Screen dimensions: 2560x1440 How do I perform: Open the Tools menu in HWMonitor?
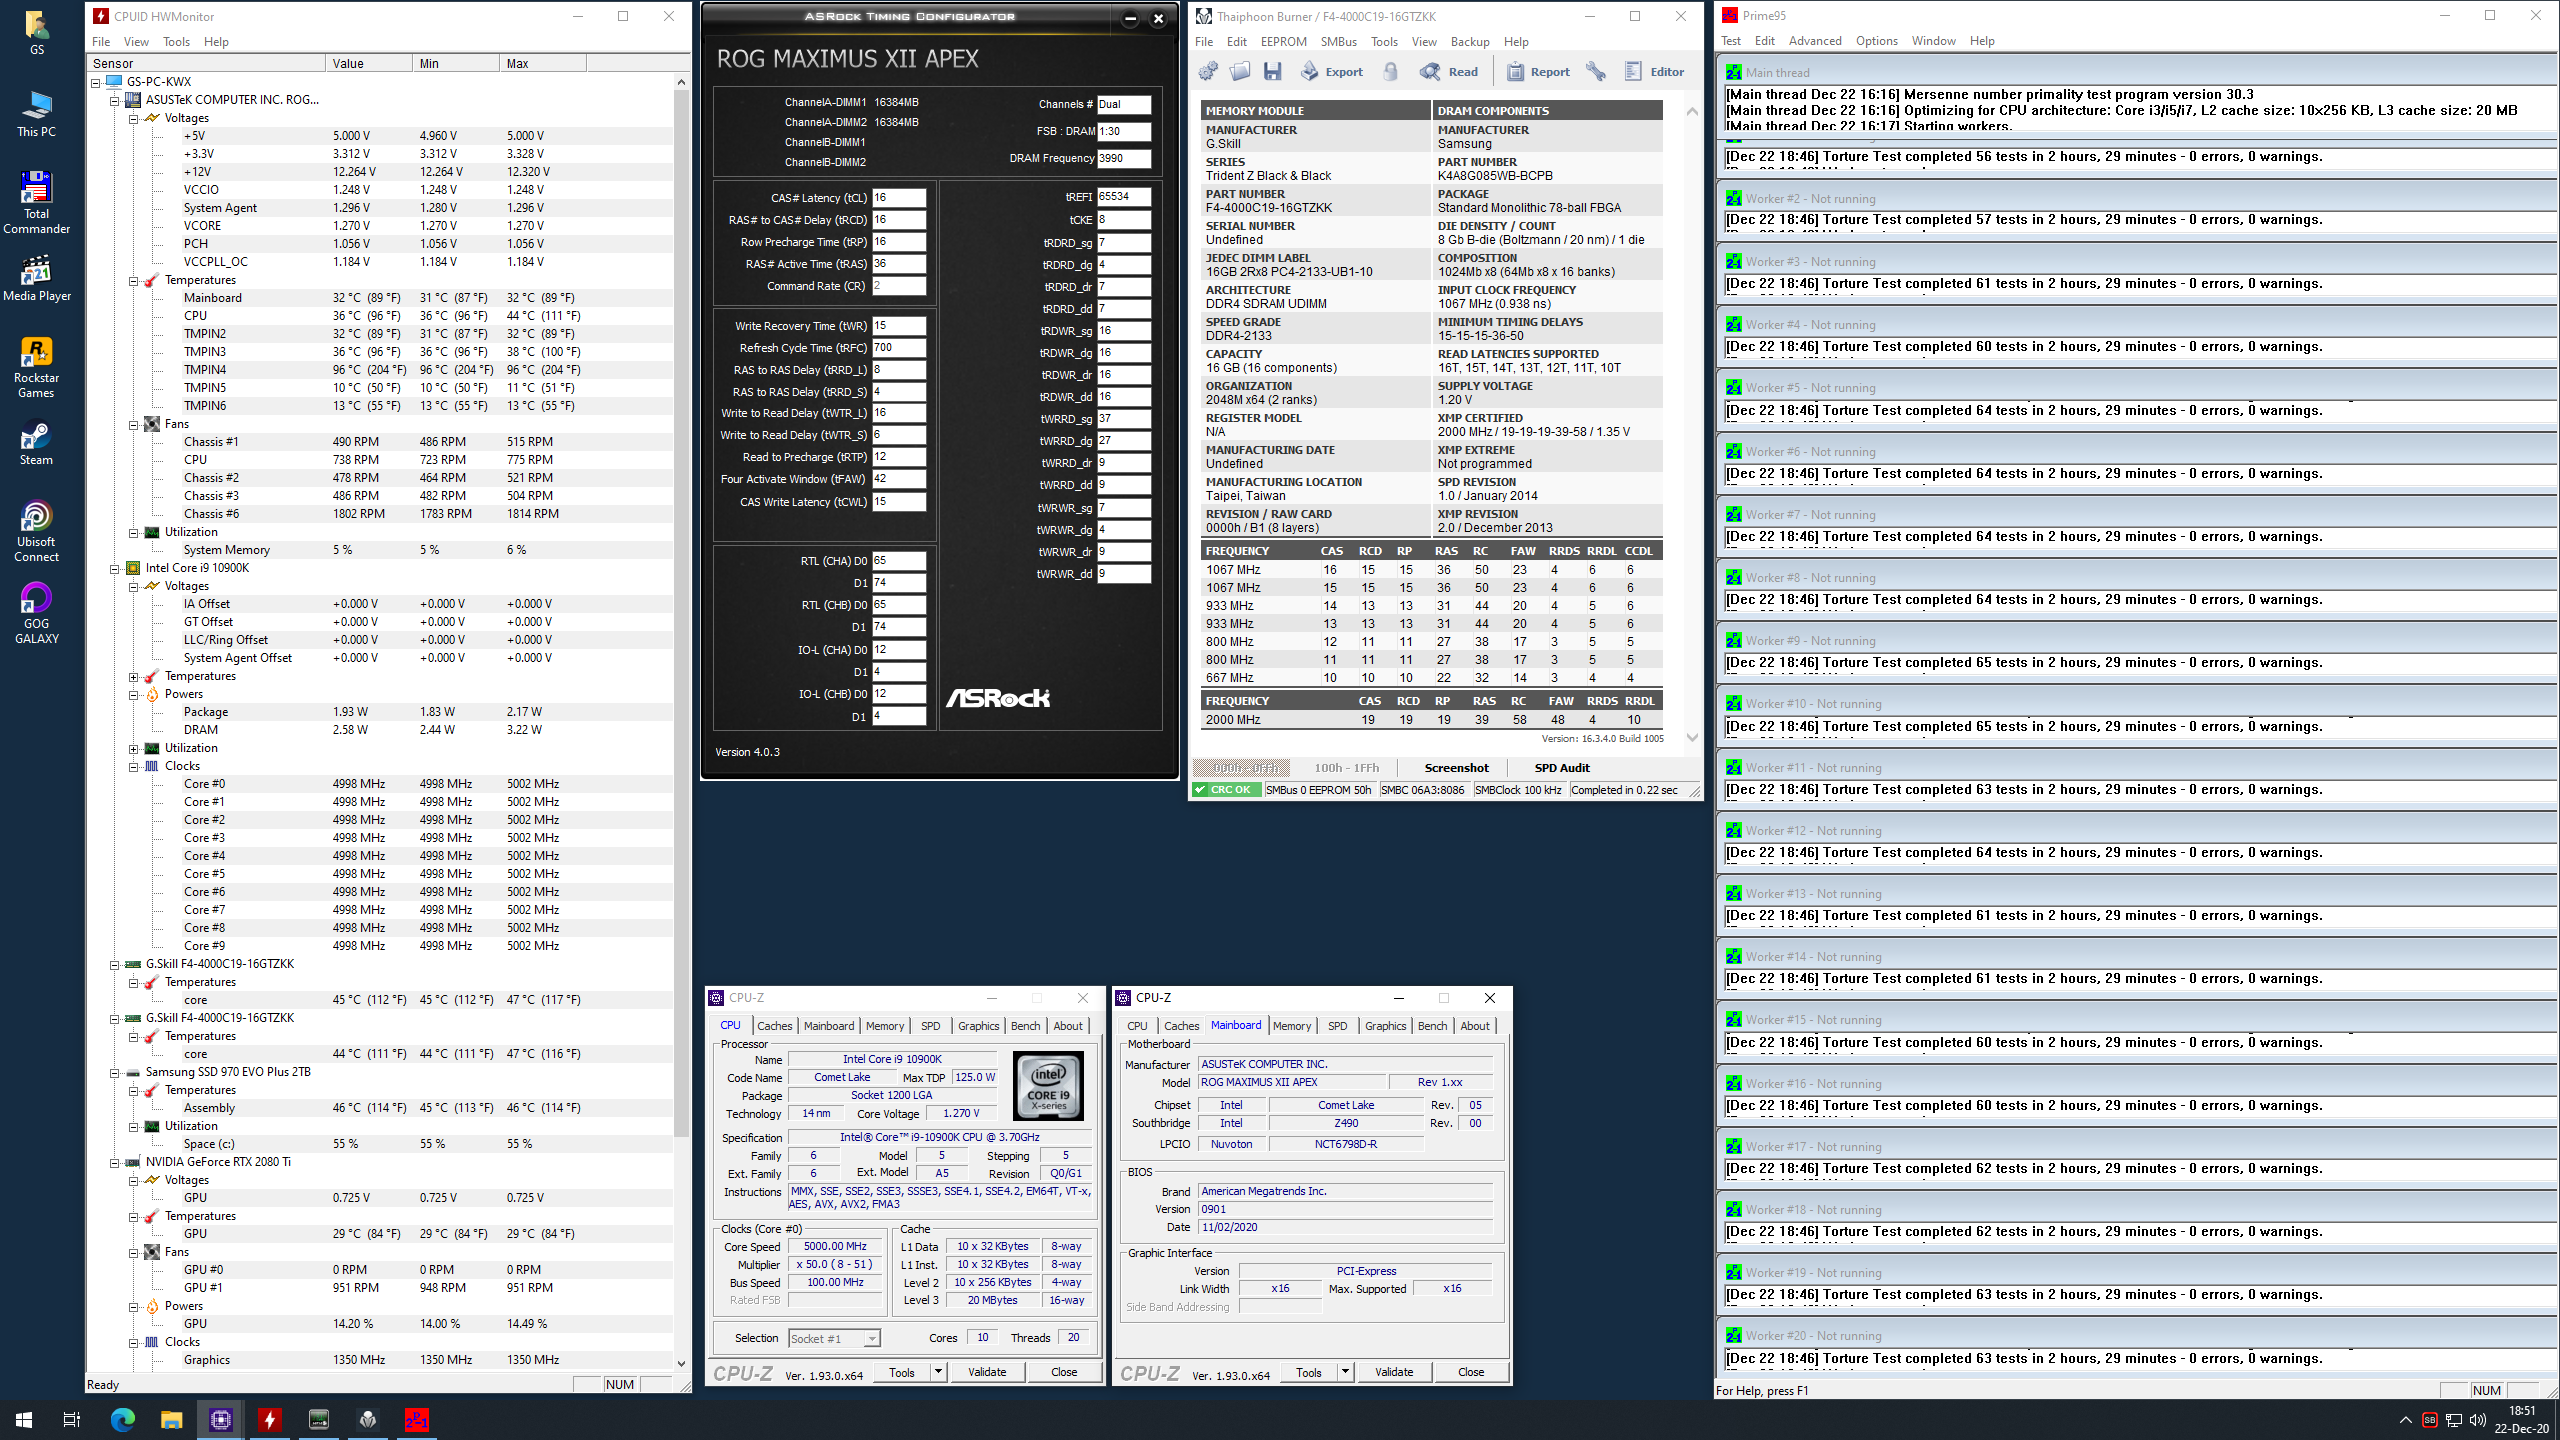pyautogui.click(x=177, y=42)
